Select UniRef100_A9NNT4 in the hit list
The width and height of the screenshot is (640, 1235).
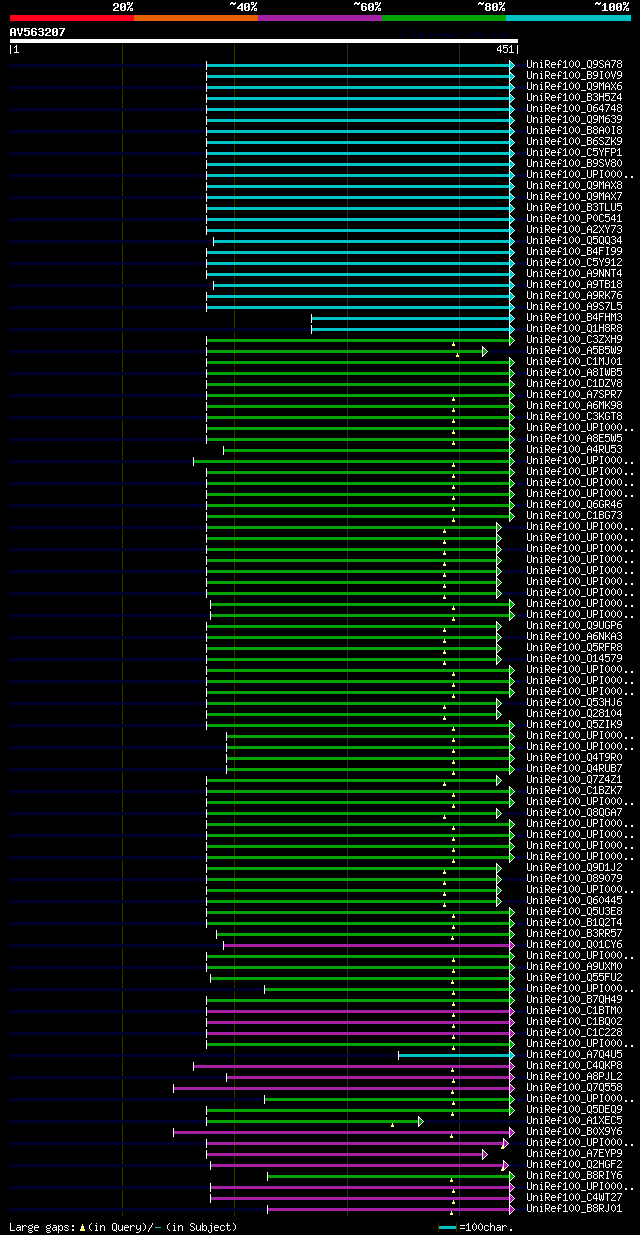[574, 274]
